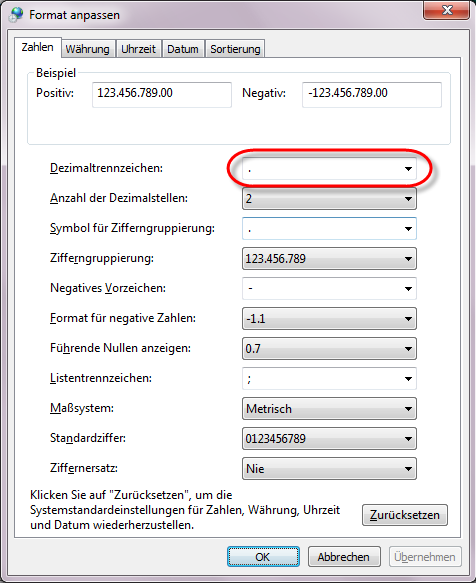Click the Positiv example field
This screenshot has width=476, height=583.
click(x=162, y=95)
